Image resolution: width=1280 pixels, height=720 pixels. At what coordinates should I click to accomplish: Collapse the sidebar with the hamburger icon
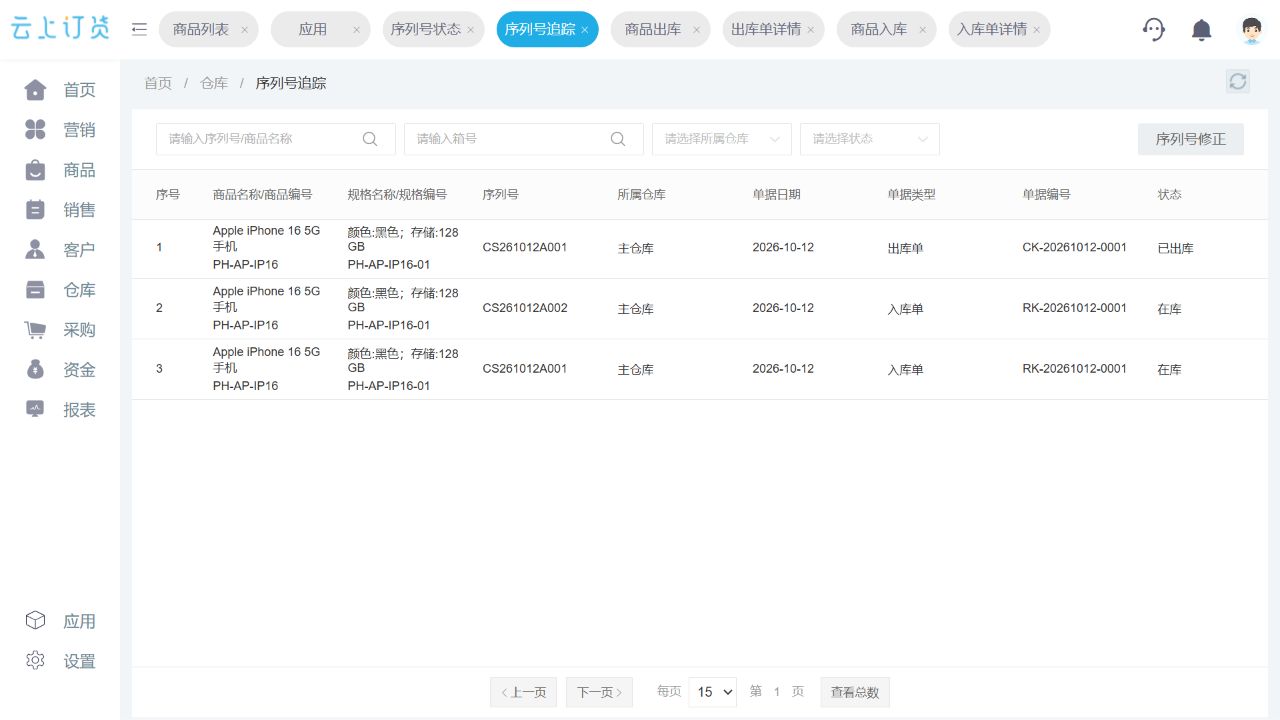pos(139,29)
